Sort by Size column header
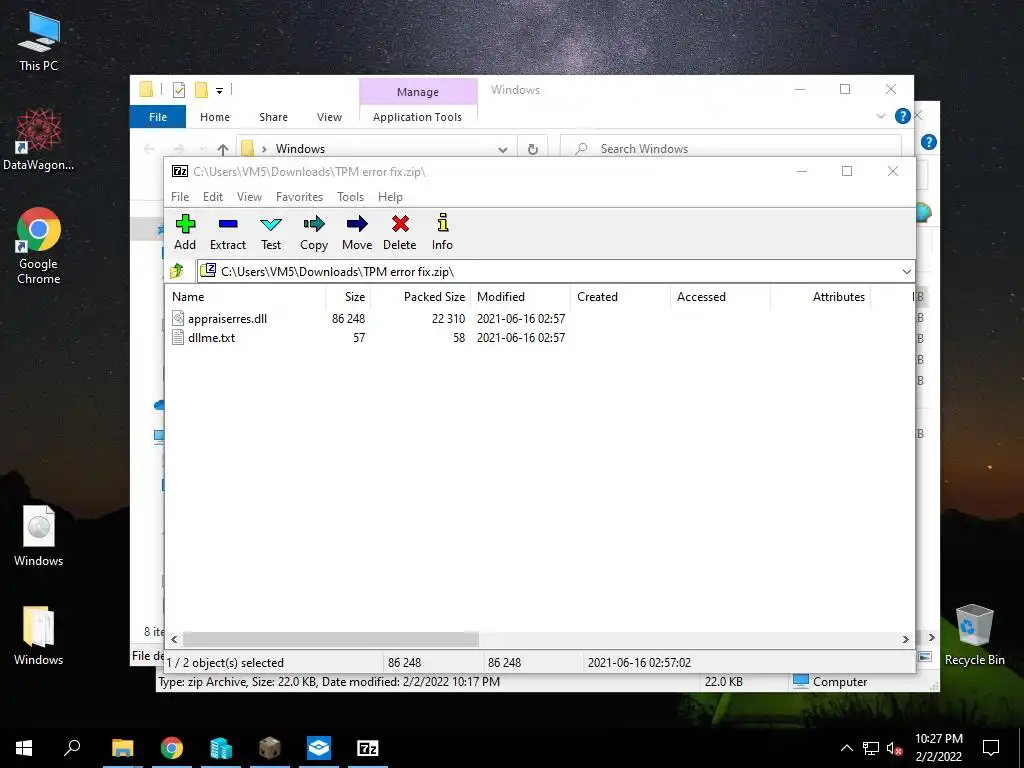 click(348, 296)
